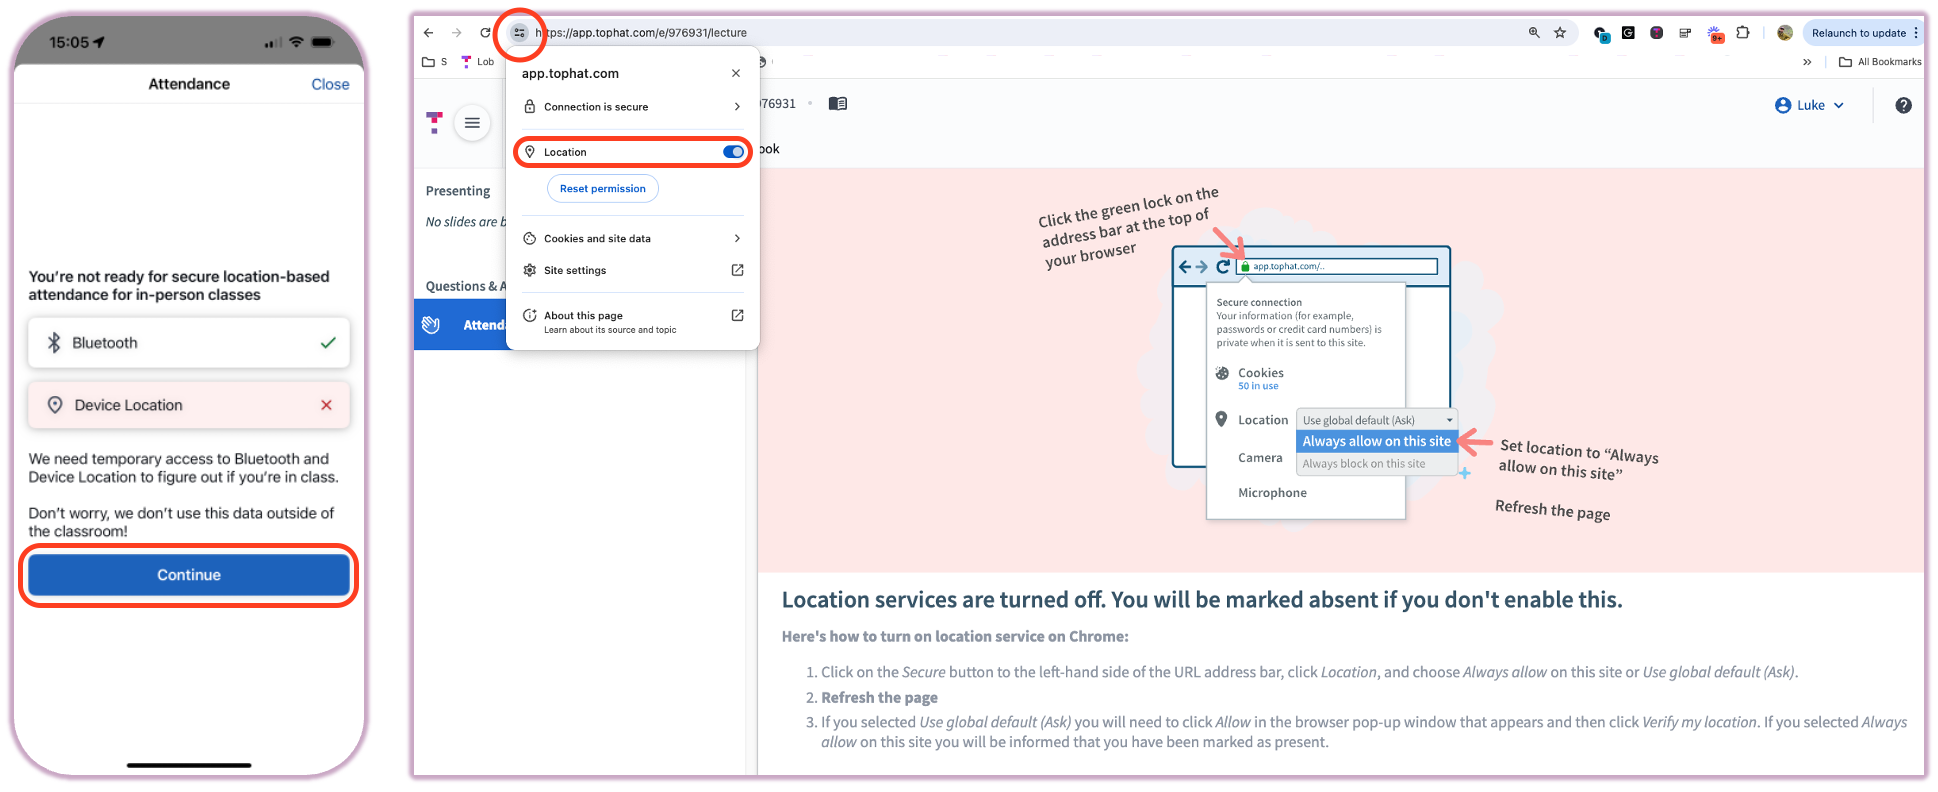This screenshot has height=792, width=1938.
Task: Click the open book icon beside course code
Action: (x=838, y=104)
